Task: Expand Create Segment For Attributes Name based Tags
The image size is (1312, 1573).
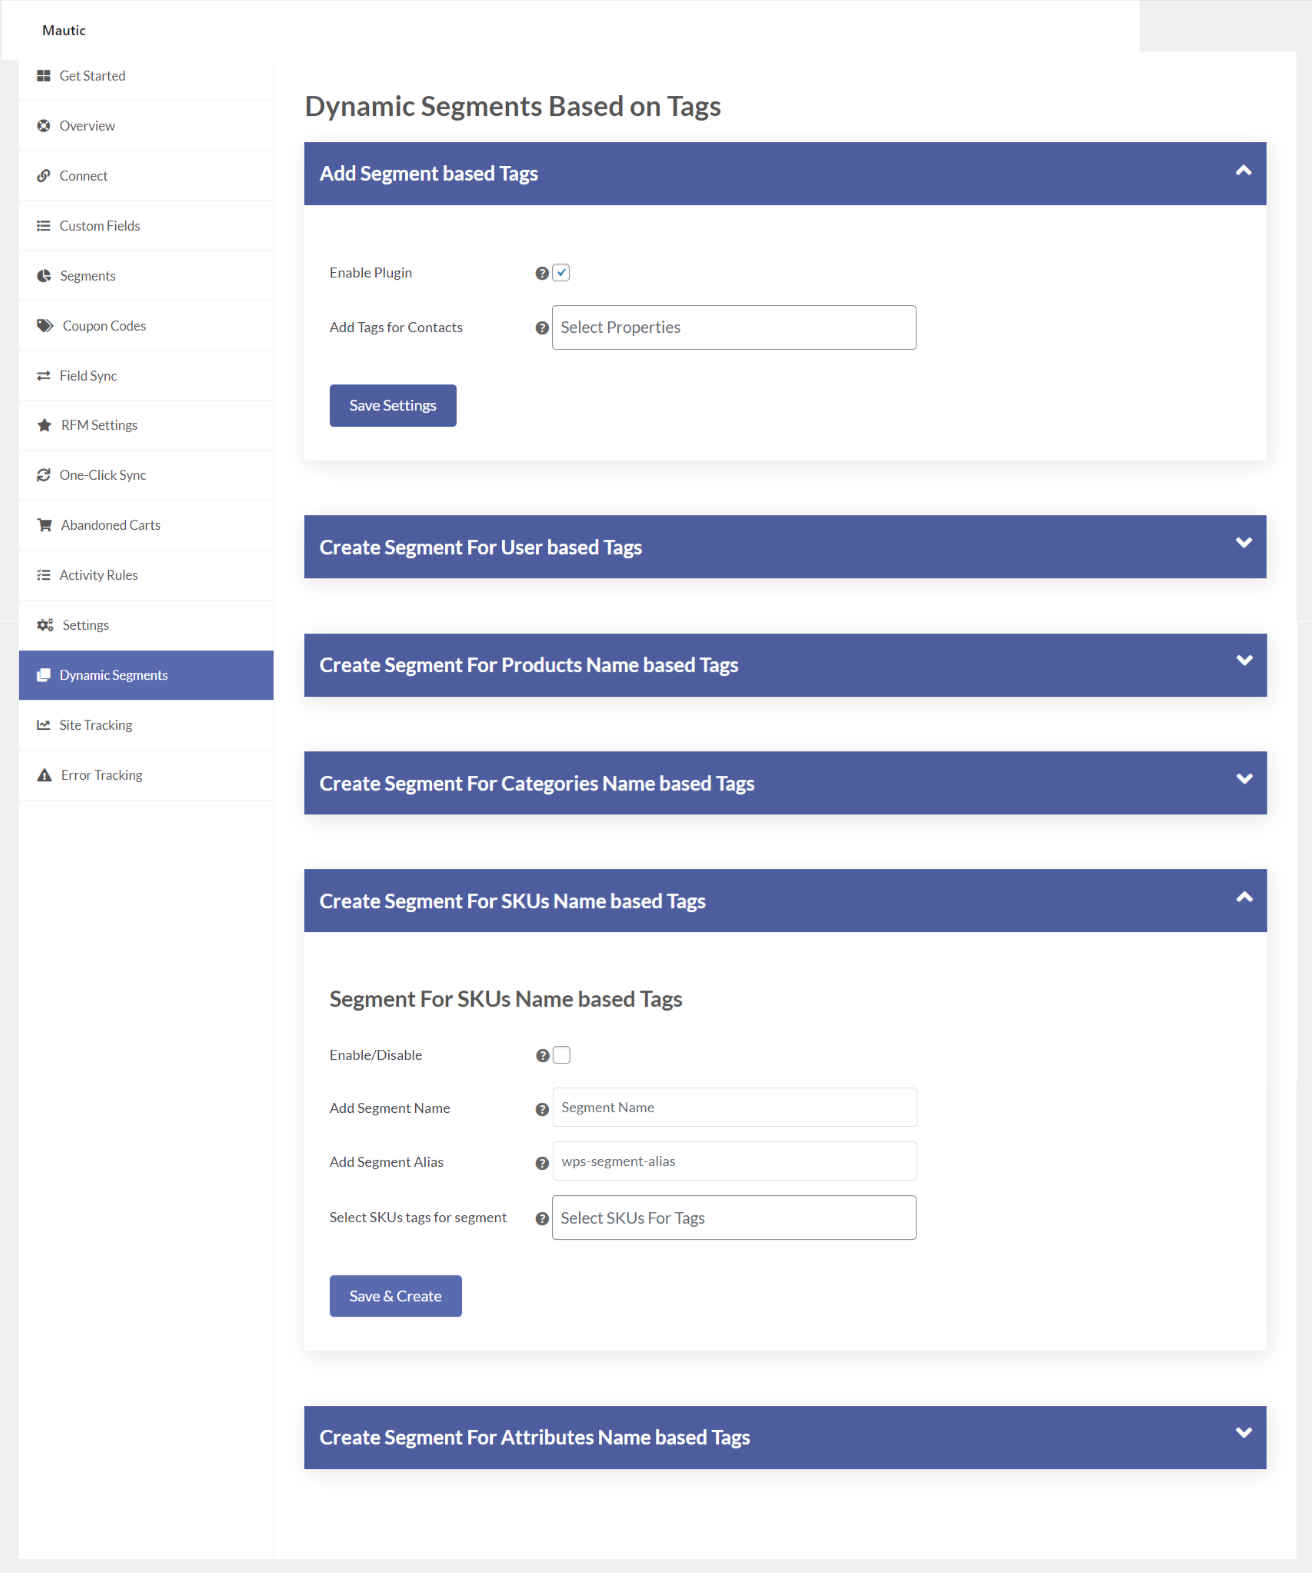Action: [1243, 1433]
